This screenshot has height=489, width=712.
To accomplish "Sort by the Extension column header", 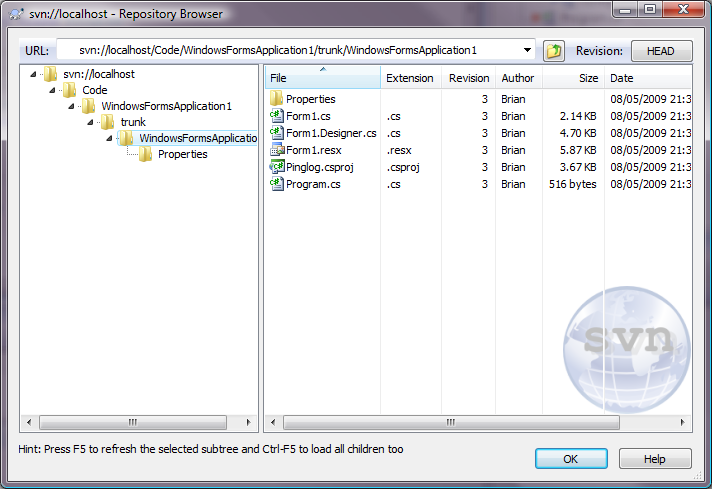I will coord(411,78).
